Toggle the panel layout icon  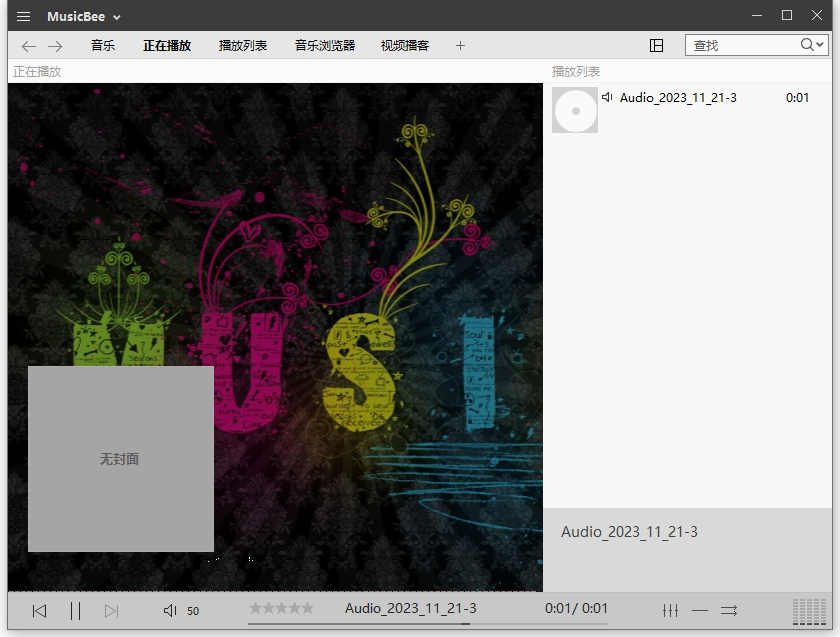656,46
